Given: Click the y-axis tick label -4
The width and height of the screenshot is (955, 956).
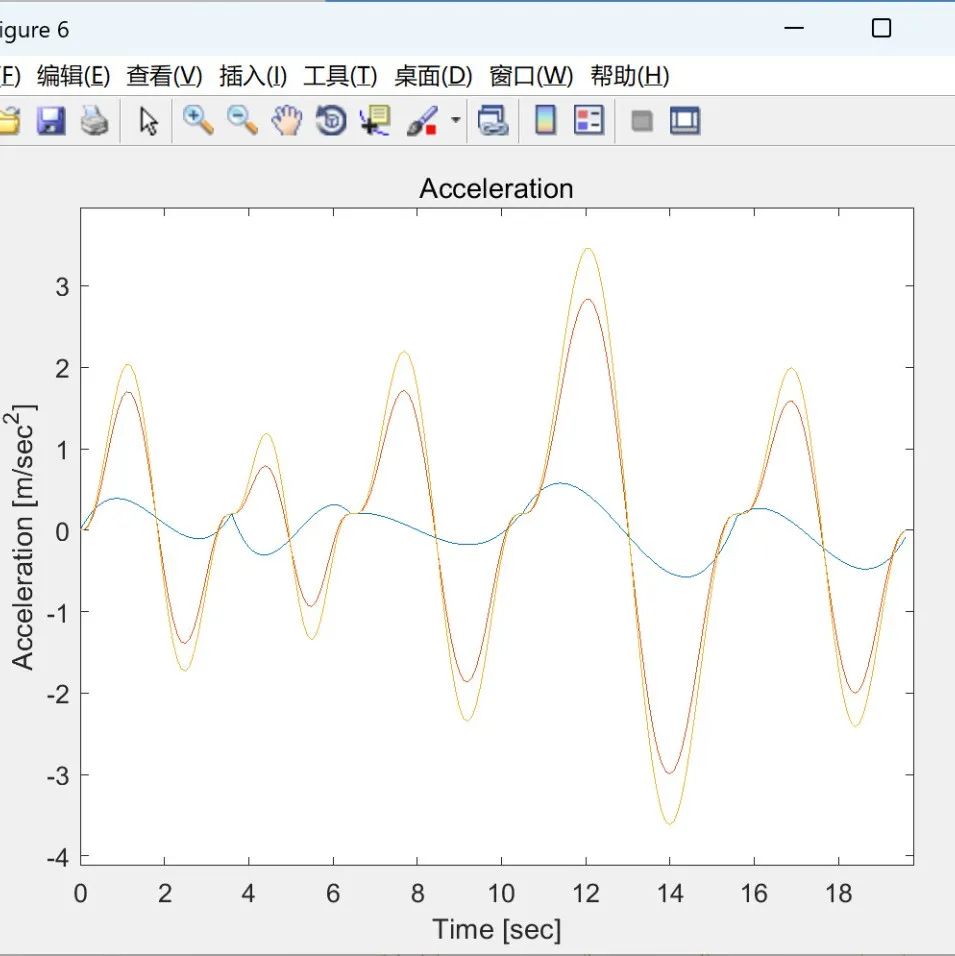Looking at the screenshot, I should pos(59,857).
